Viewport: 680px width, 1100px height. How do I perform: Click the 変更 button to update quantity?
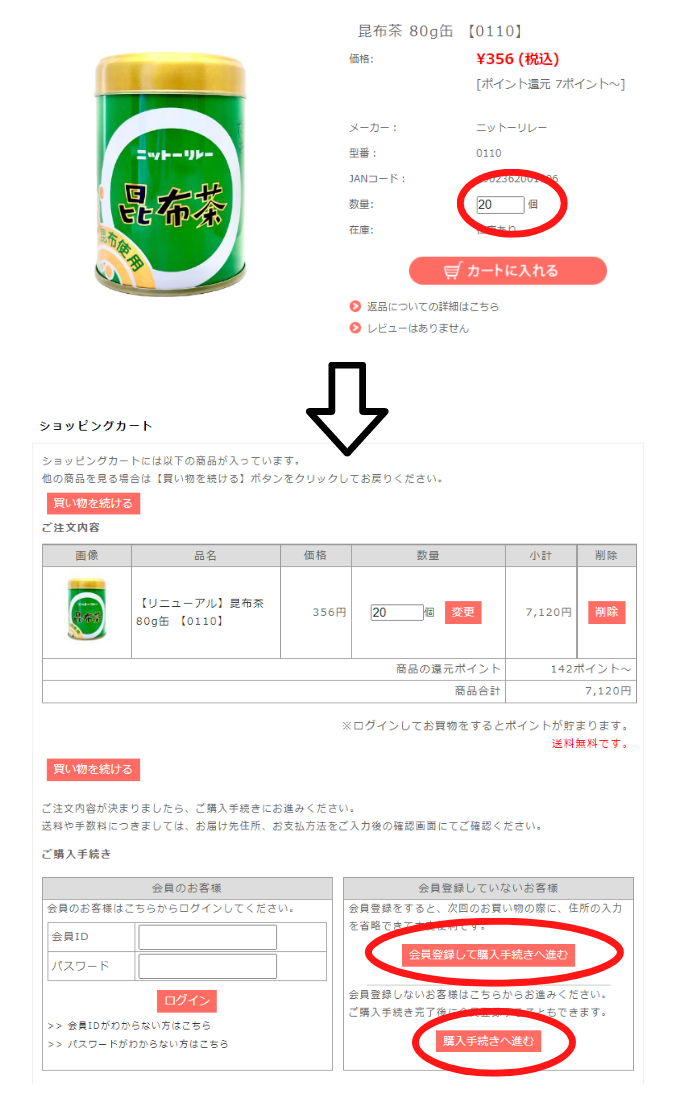[x=463, y=612]
